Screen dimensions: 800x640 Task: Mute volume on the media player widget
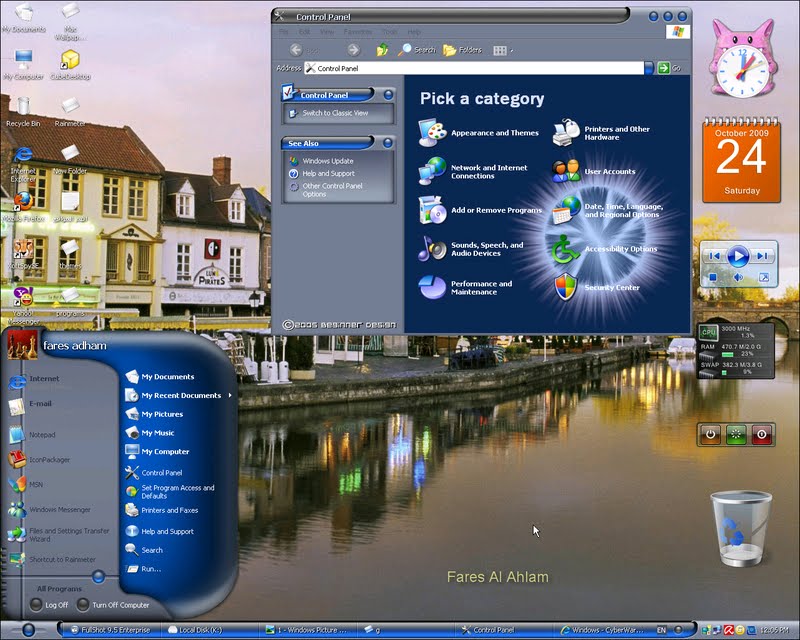[738, 277]
